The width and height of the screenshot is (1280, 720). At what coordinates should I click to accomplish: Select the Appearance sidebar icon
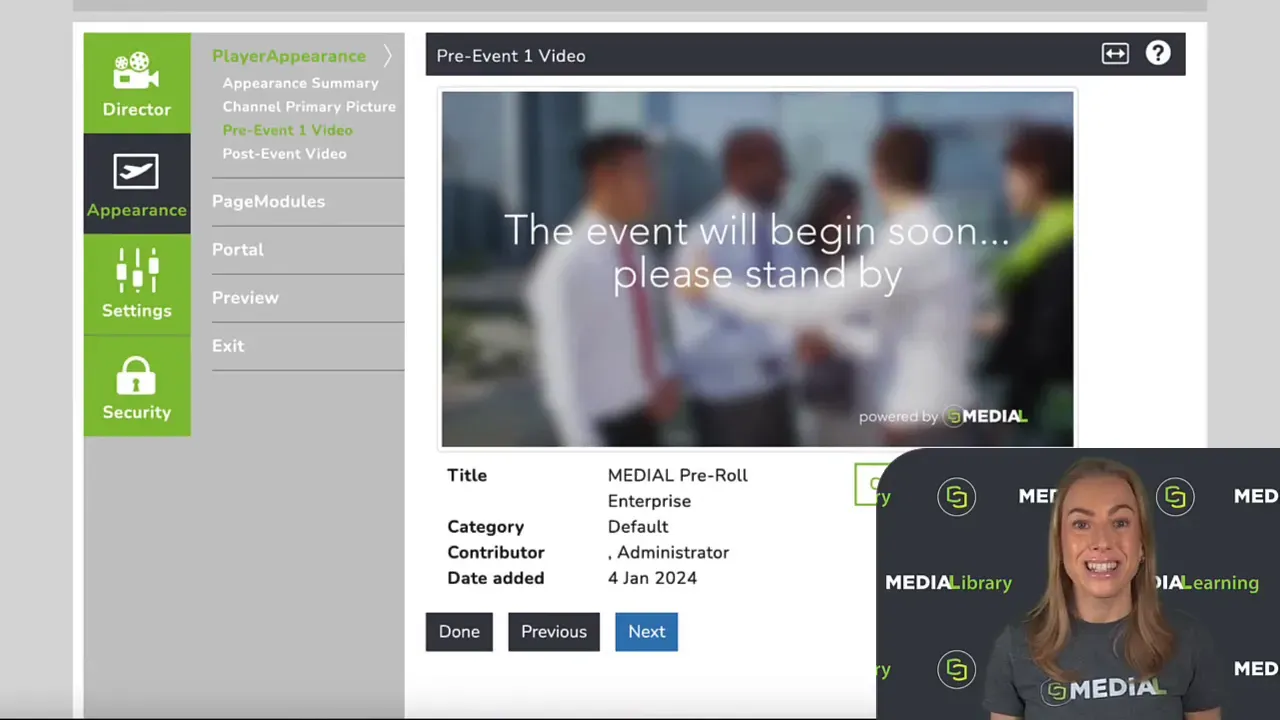(137, 184)
